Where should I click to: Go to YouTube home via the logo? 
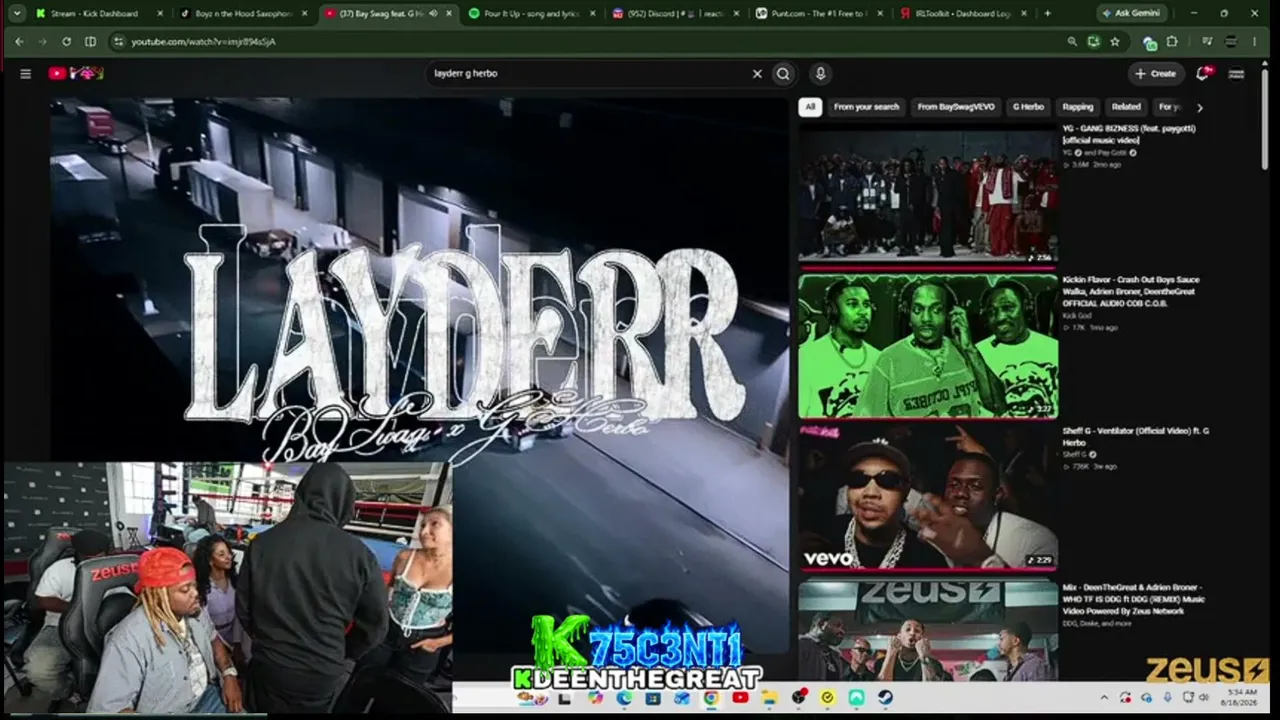75,73
